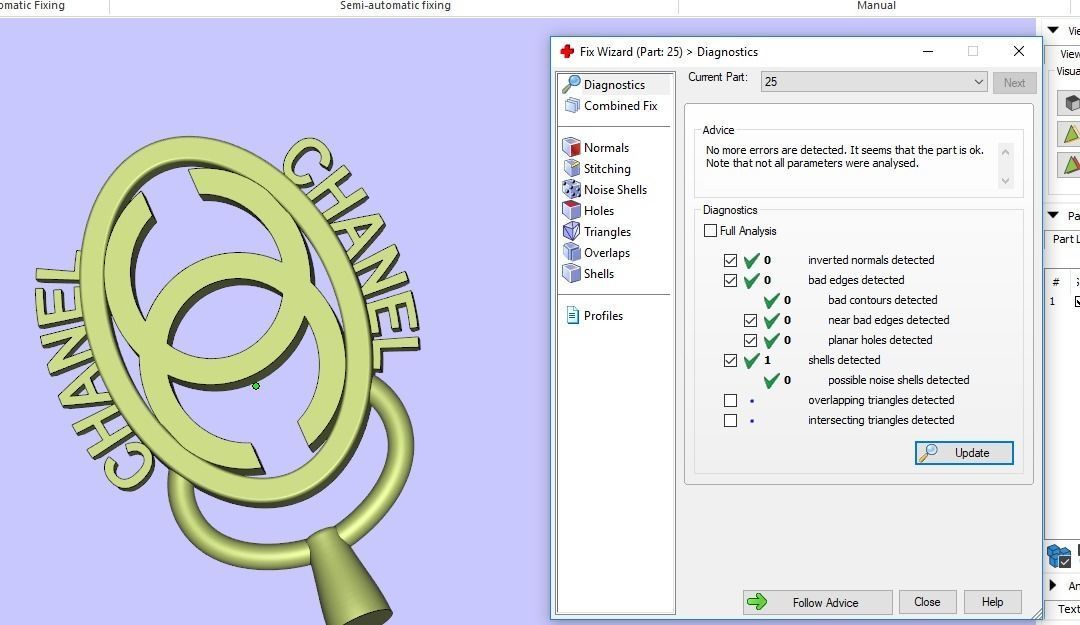
Task: Open the Combined Fix page
Action: (x=612, y=105)
